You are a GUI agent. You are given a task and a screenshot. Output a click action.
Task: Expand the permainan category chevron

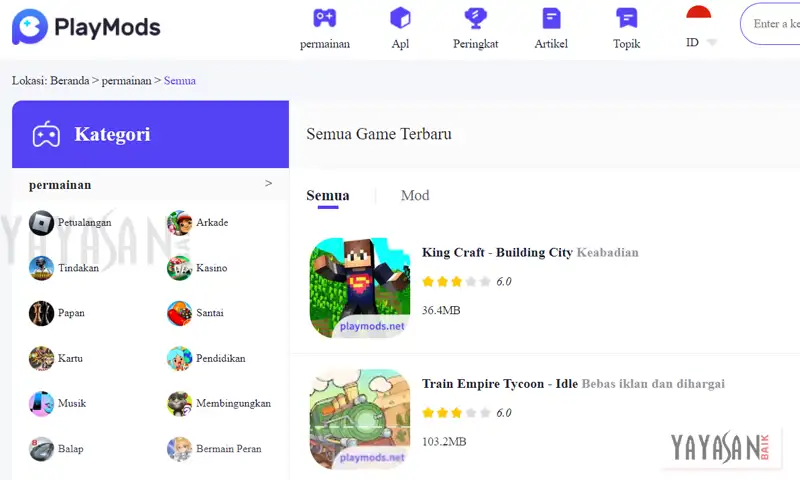[x=268, y=183]
